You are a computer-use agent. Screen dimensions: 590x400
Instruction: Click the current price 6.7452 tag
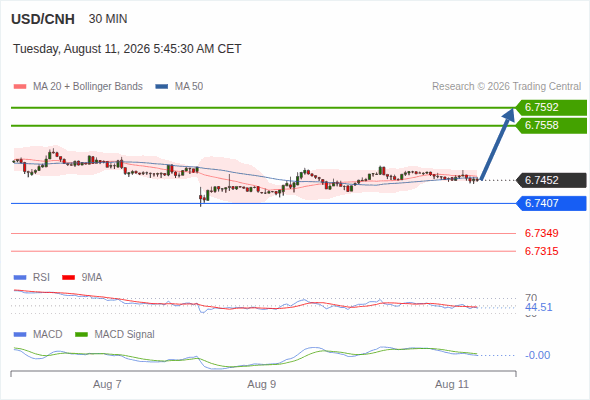(x=551, y=181)
